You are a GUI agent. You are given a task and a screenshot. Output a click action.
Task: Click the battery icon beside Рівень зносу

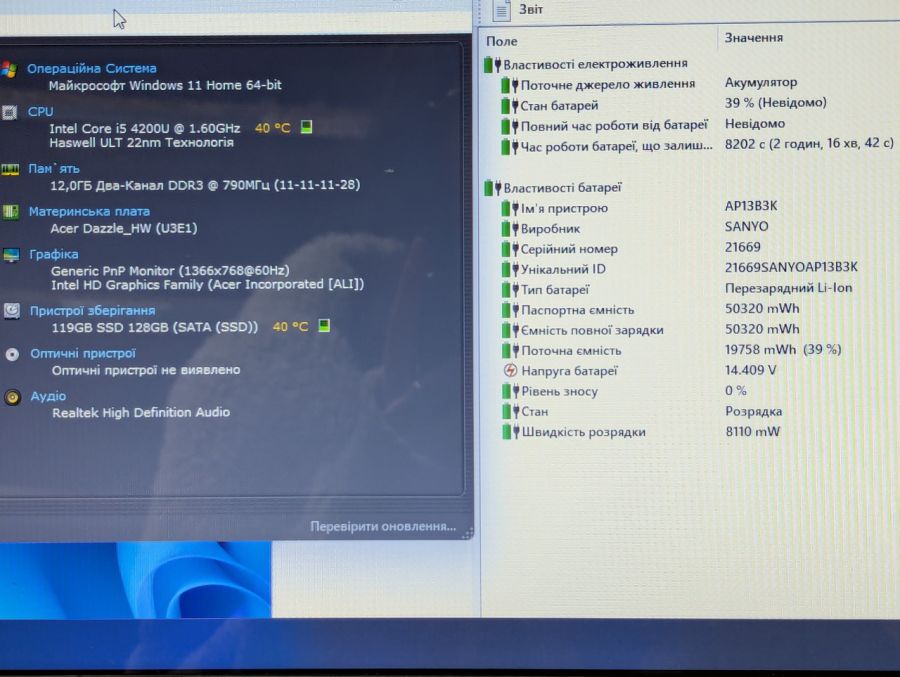click(509, 391)
